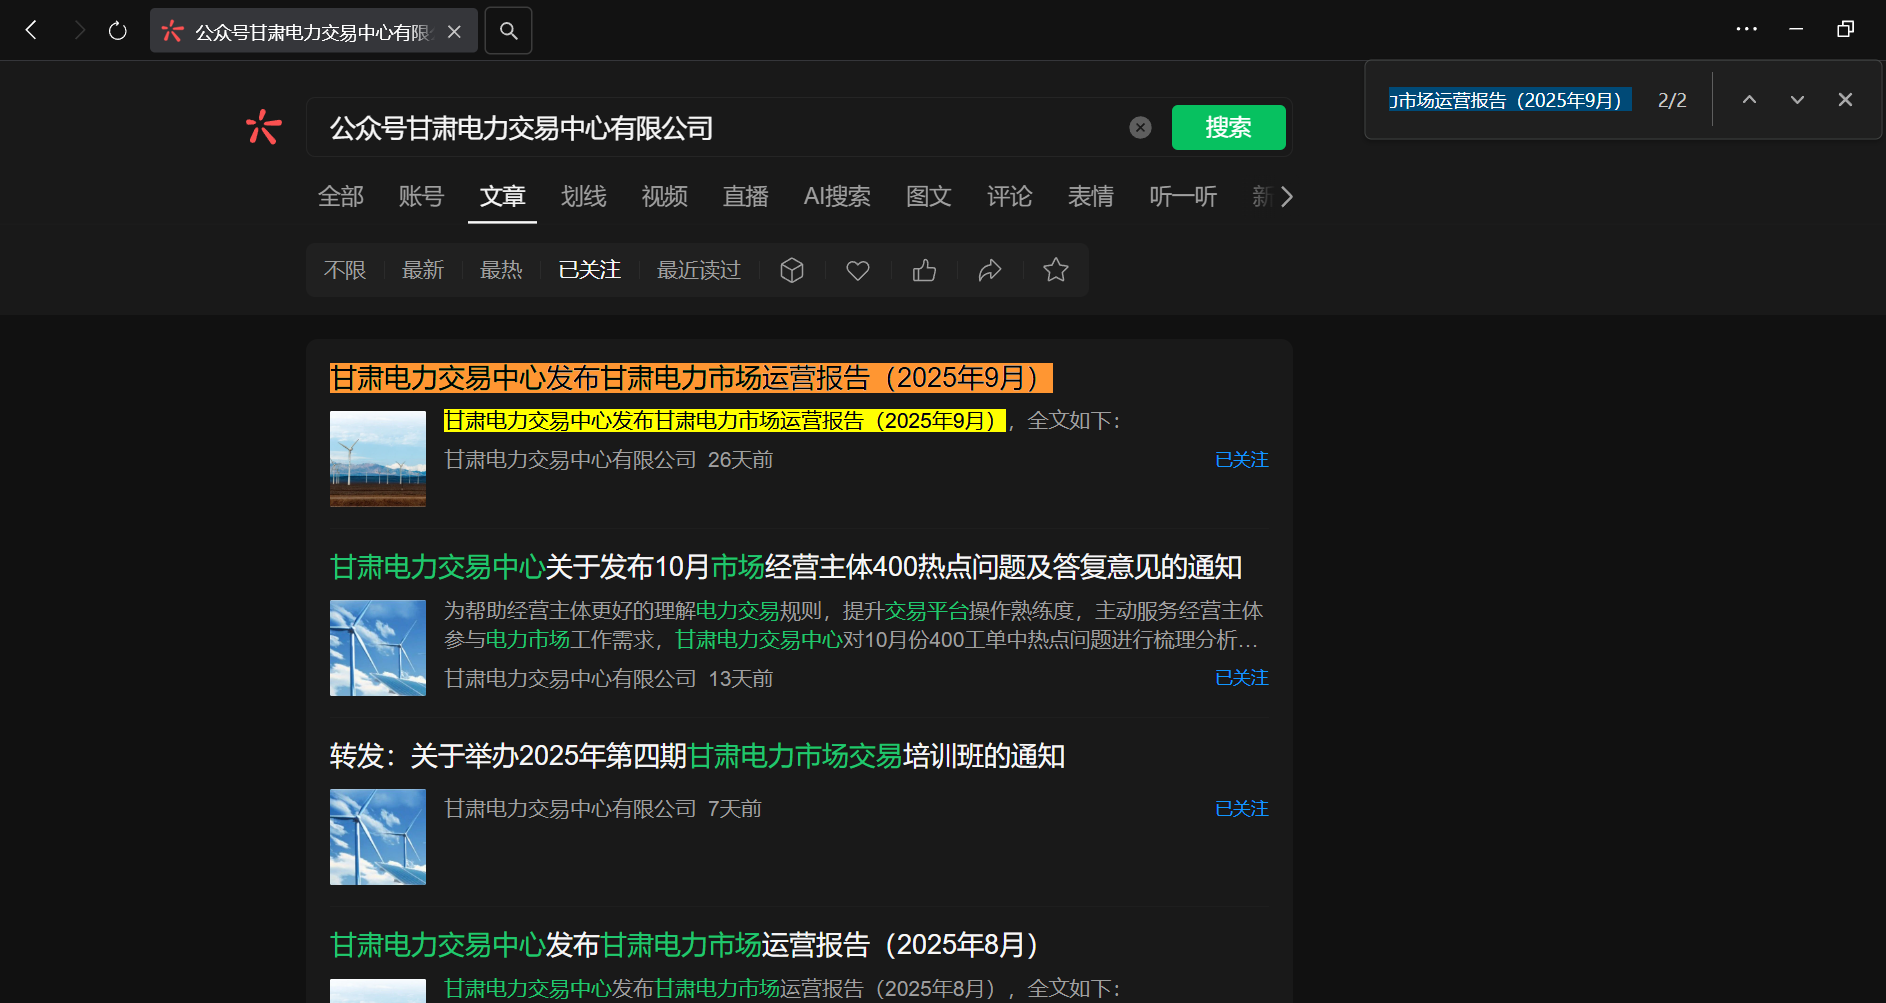This screenshot has height=1003, width=1886.
Task: Open the thumbnail of the 7天前 article
Action: [x=378, y=837]
